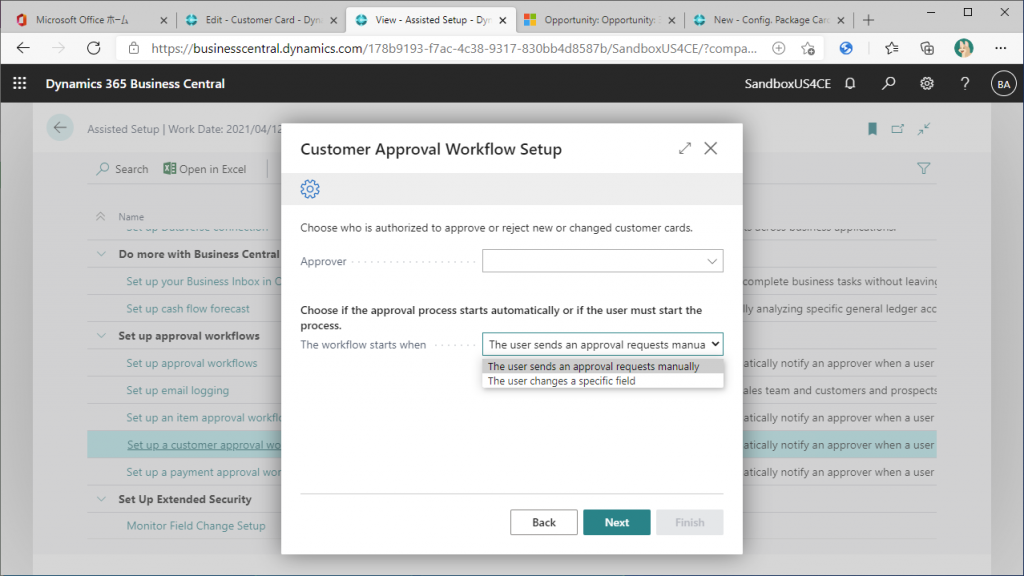Toggle the workflow starts when combo box
Screen dimensions: 1024x576
(x=603, y=344)
